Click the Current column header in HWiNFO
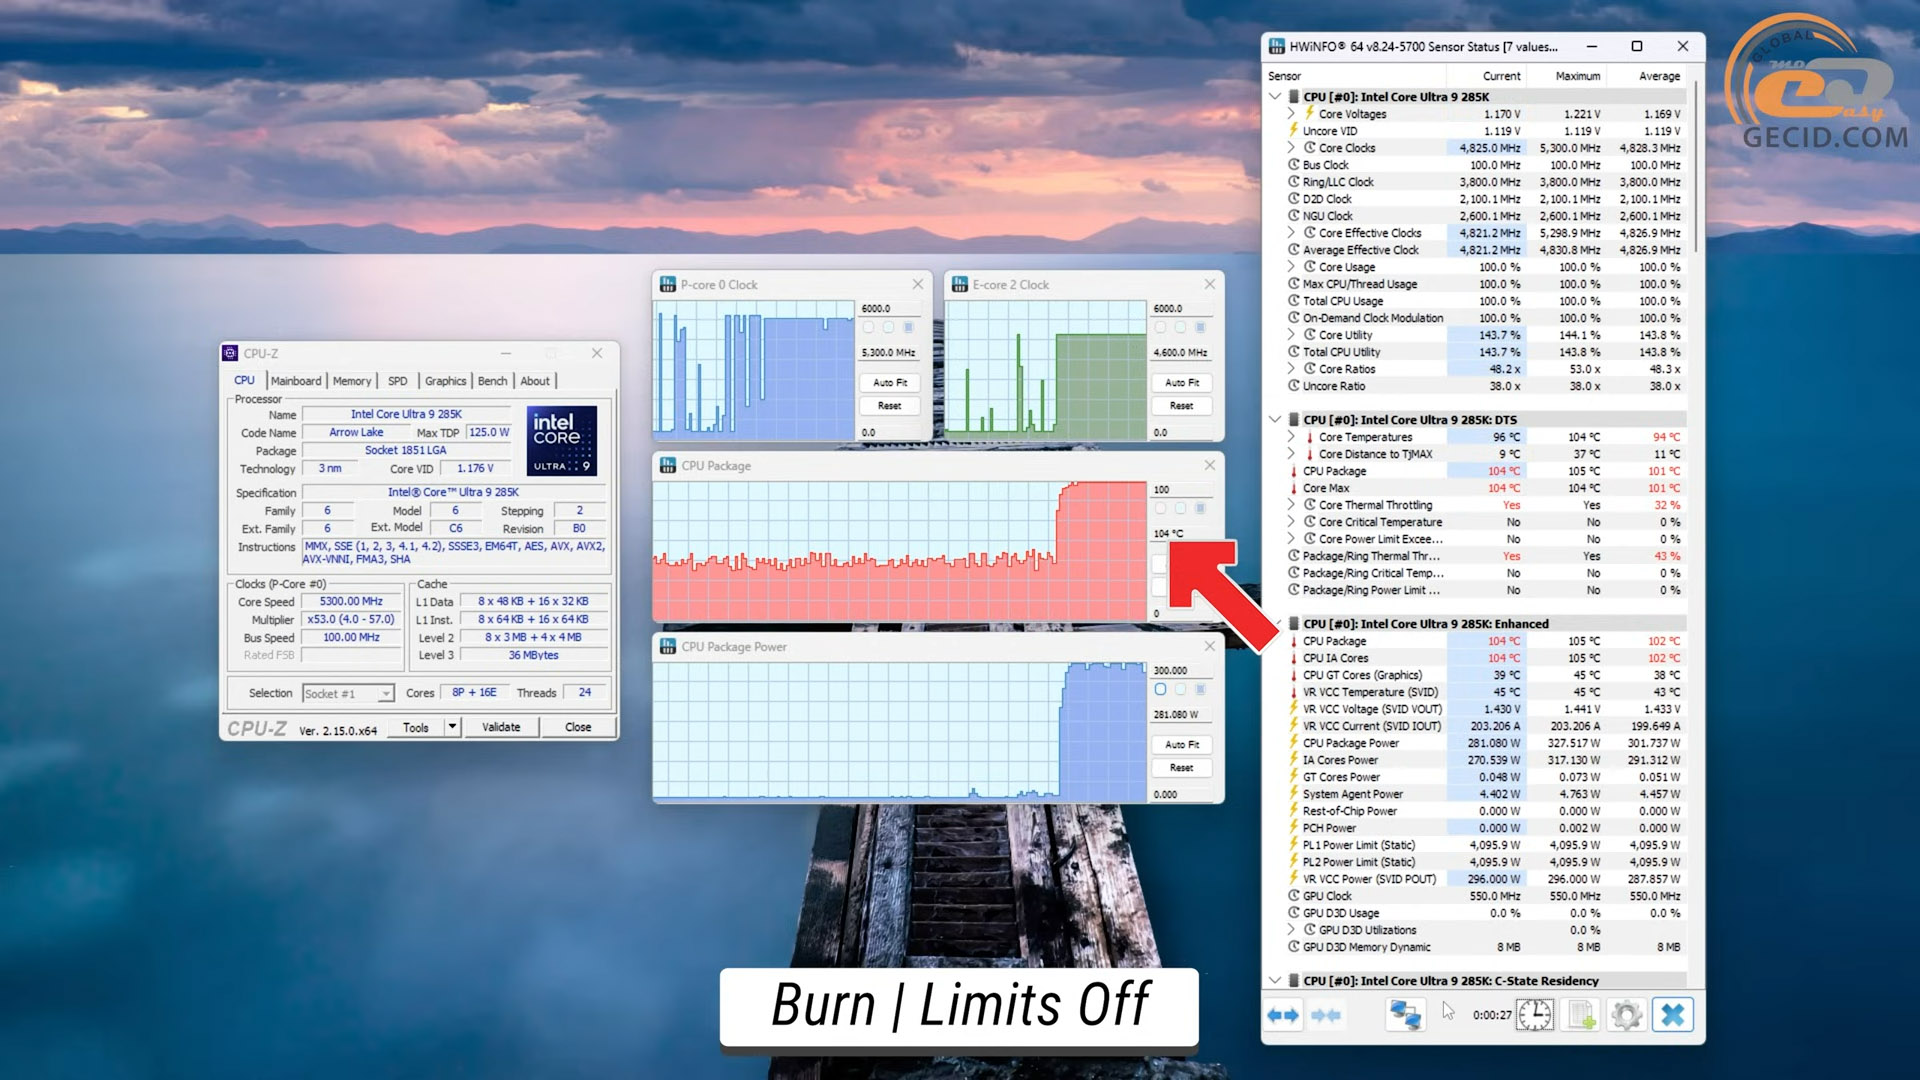 pos(1501,76)
